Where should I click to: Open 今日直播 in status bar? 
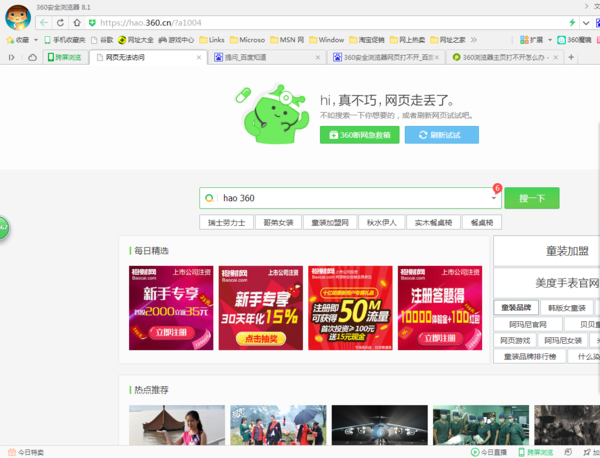[x=489, y=452]
